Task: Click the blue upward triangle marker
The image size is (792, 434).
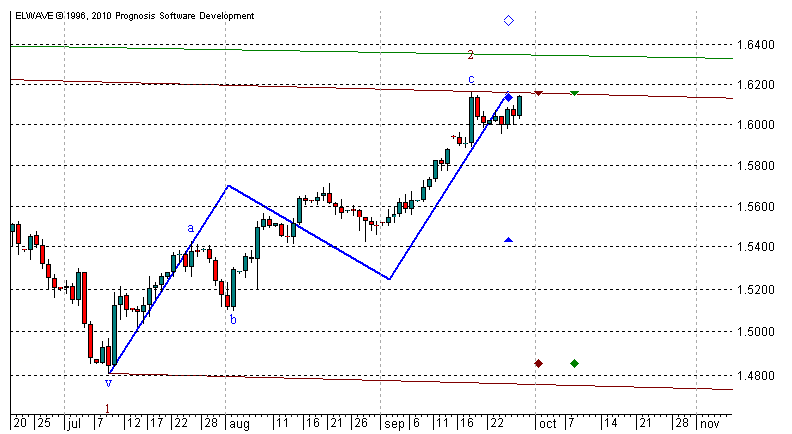Action: [509, 240]
